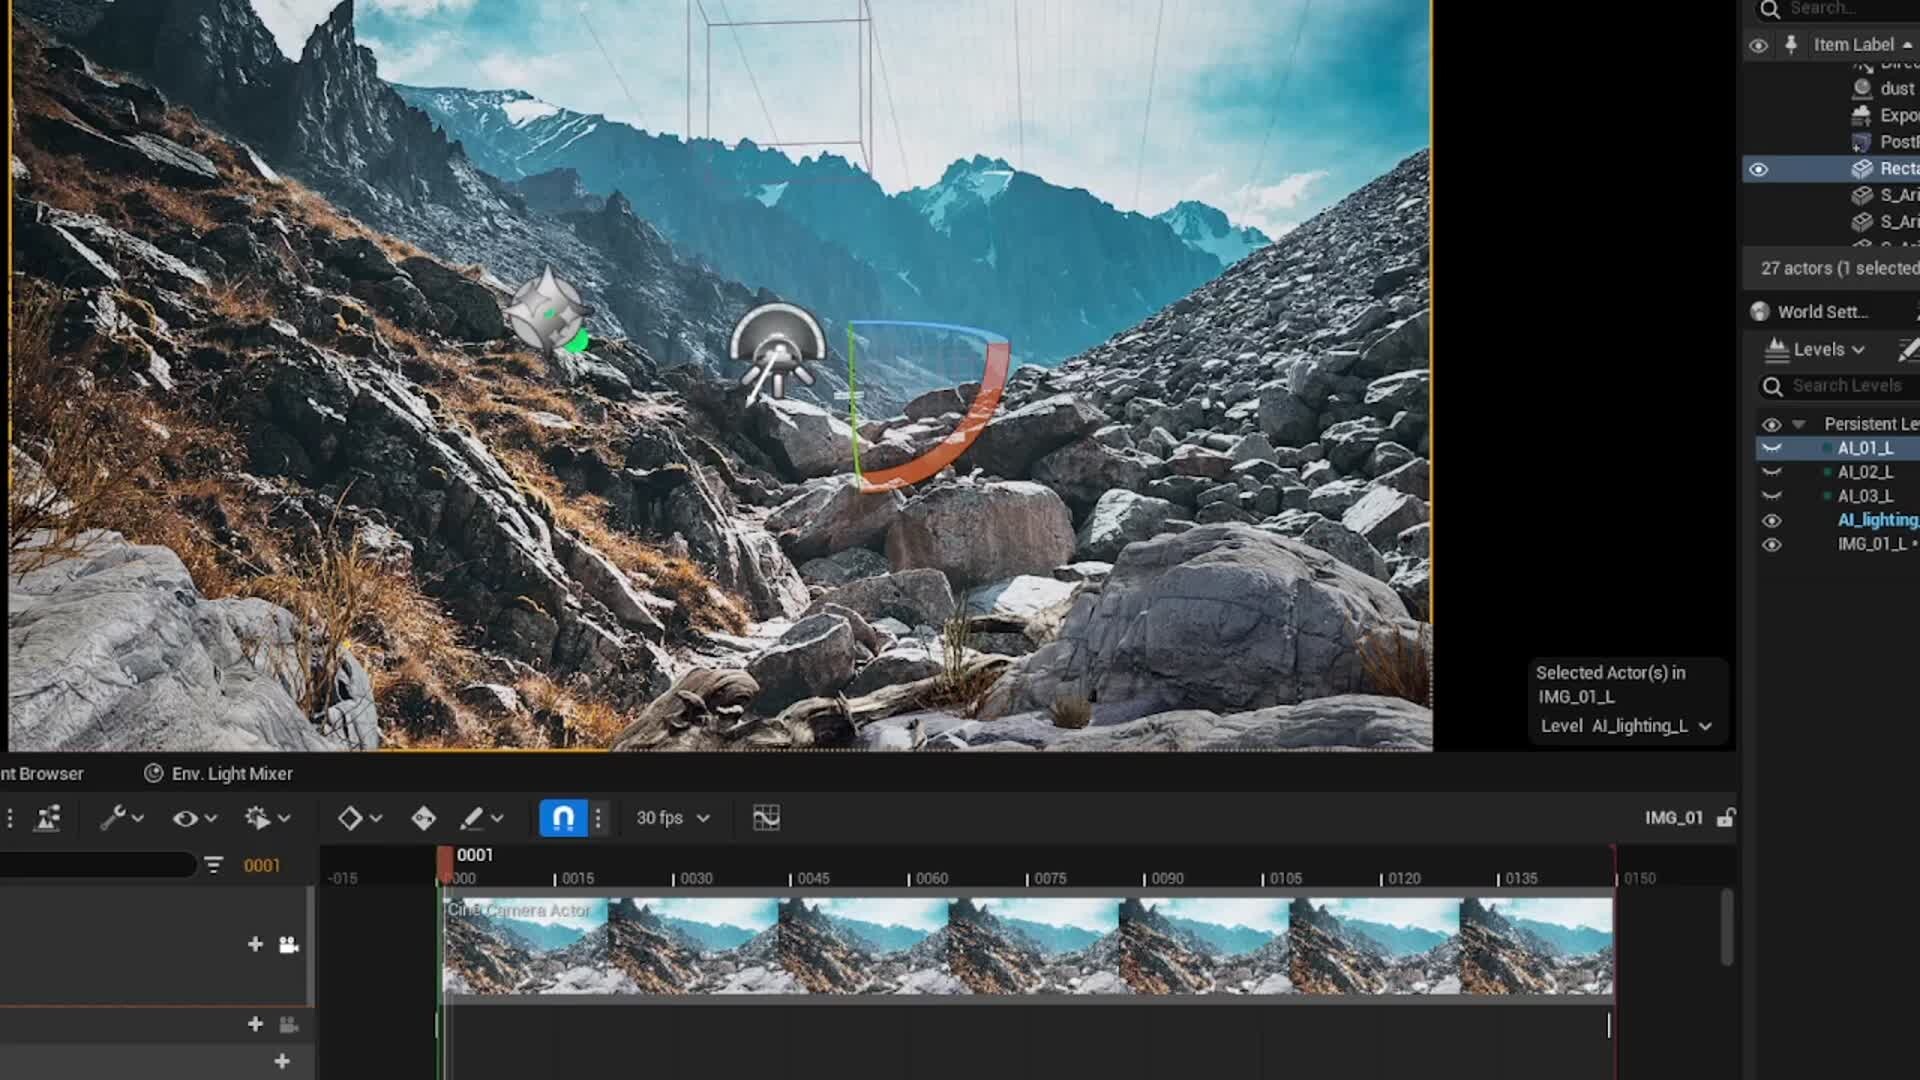Screen dimensions: 1920x1080
Task: Toggle the IMG_01 sequence lock icon
Action: tap(1725, 818)
